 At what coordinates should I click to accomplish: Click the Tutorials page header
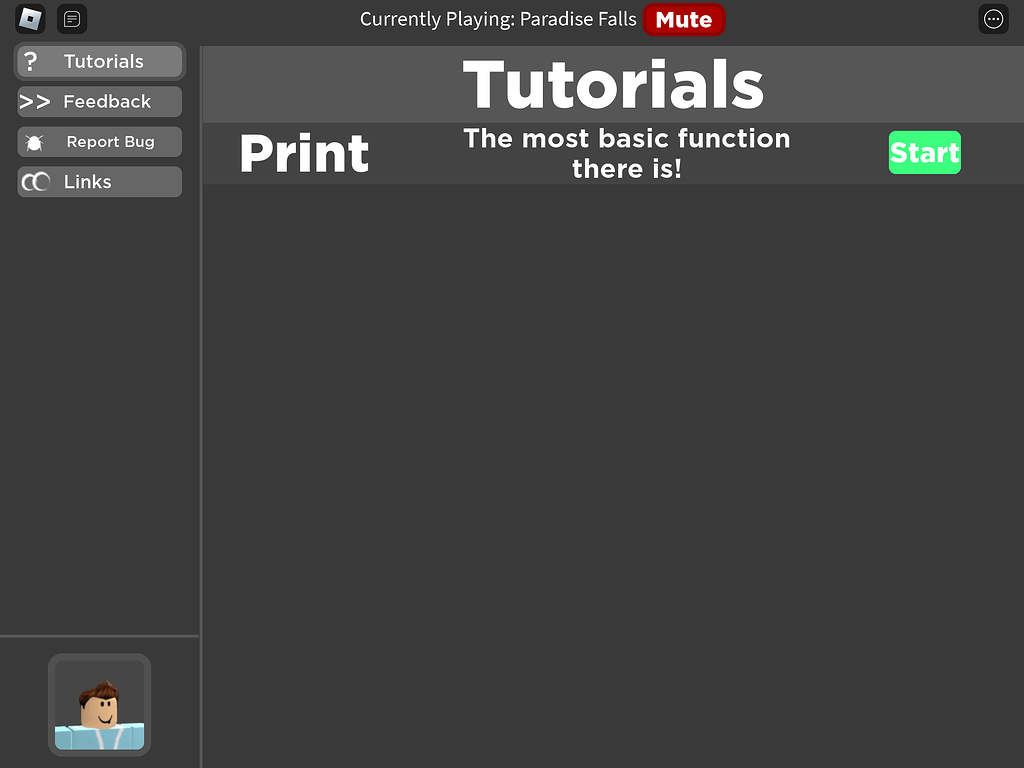tap(613, 86)
